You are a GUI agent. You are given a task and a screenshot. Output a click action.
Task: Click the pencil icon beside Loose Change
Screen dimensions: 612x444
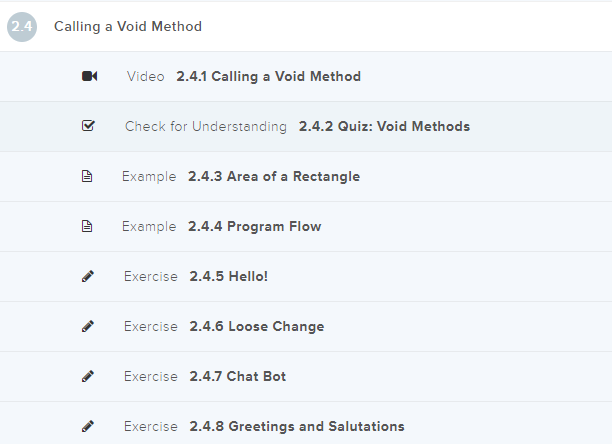(88, 326)
